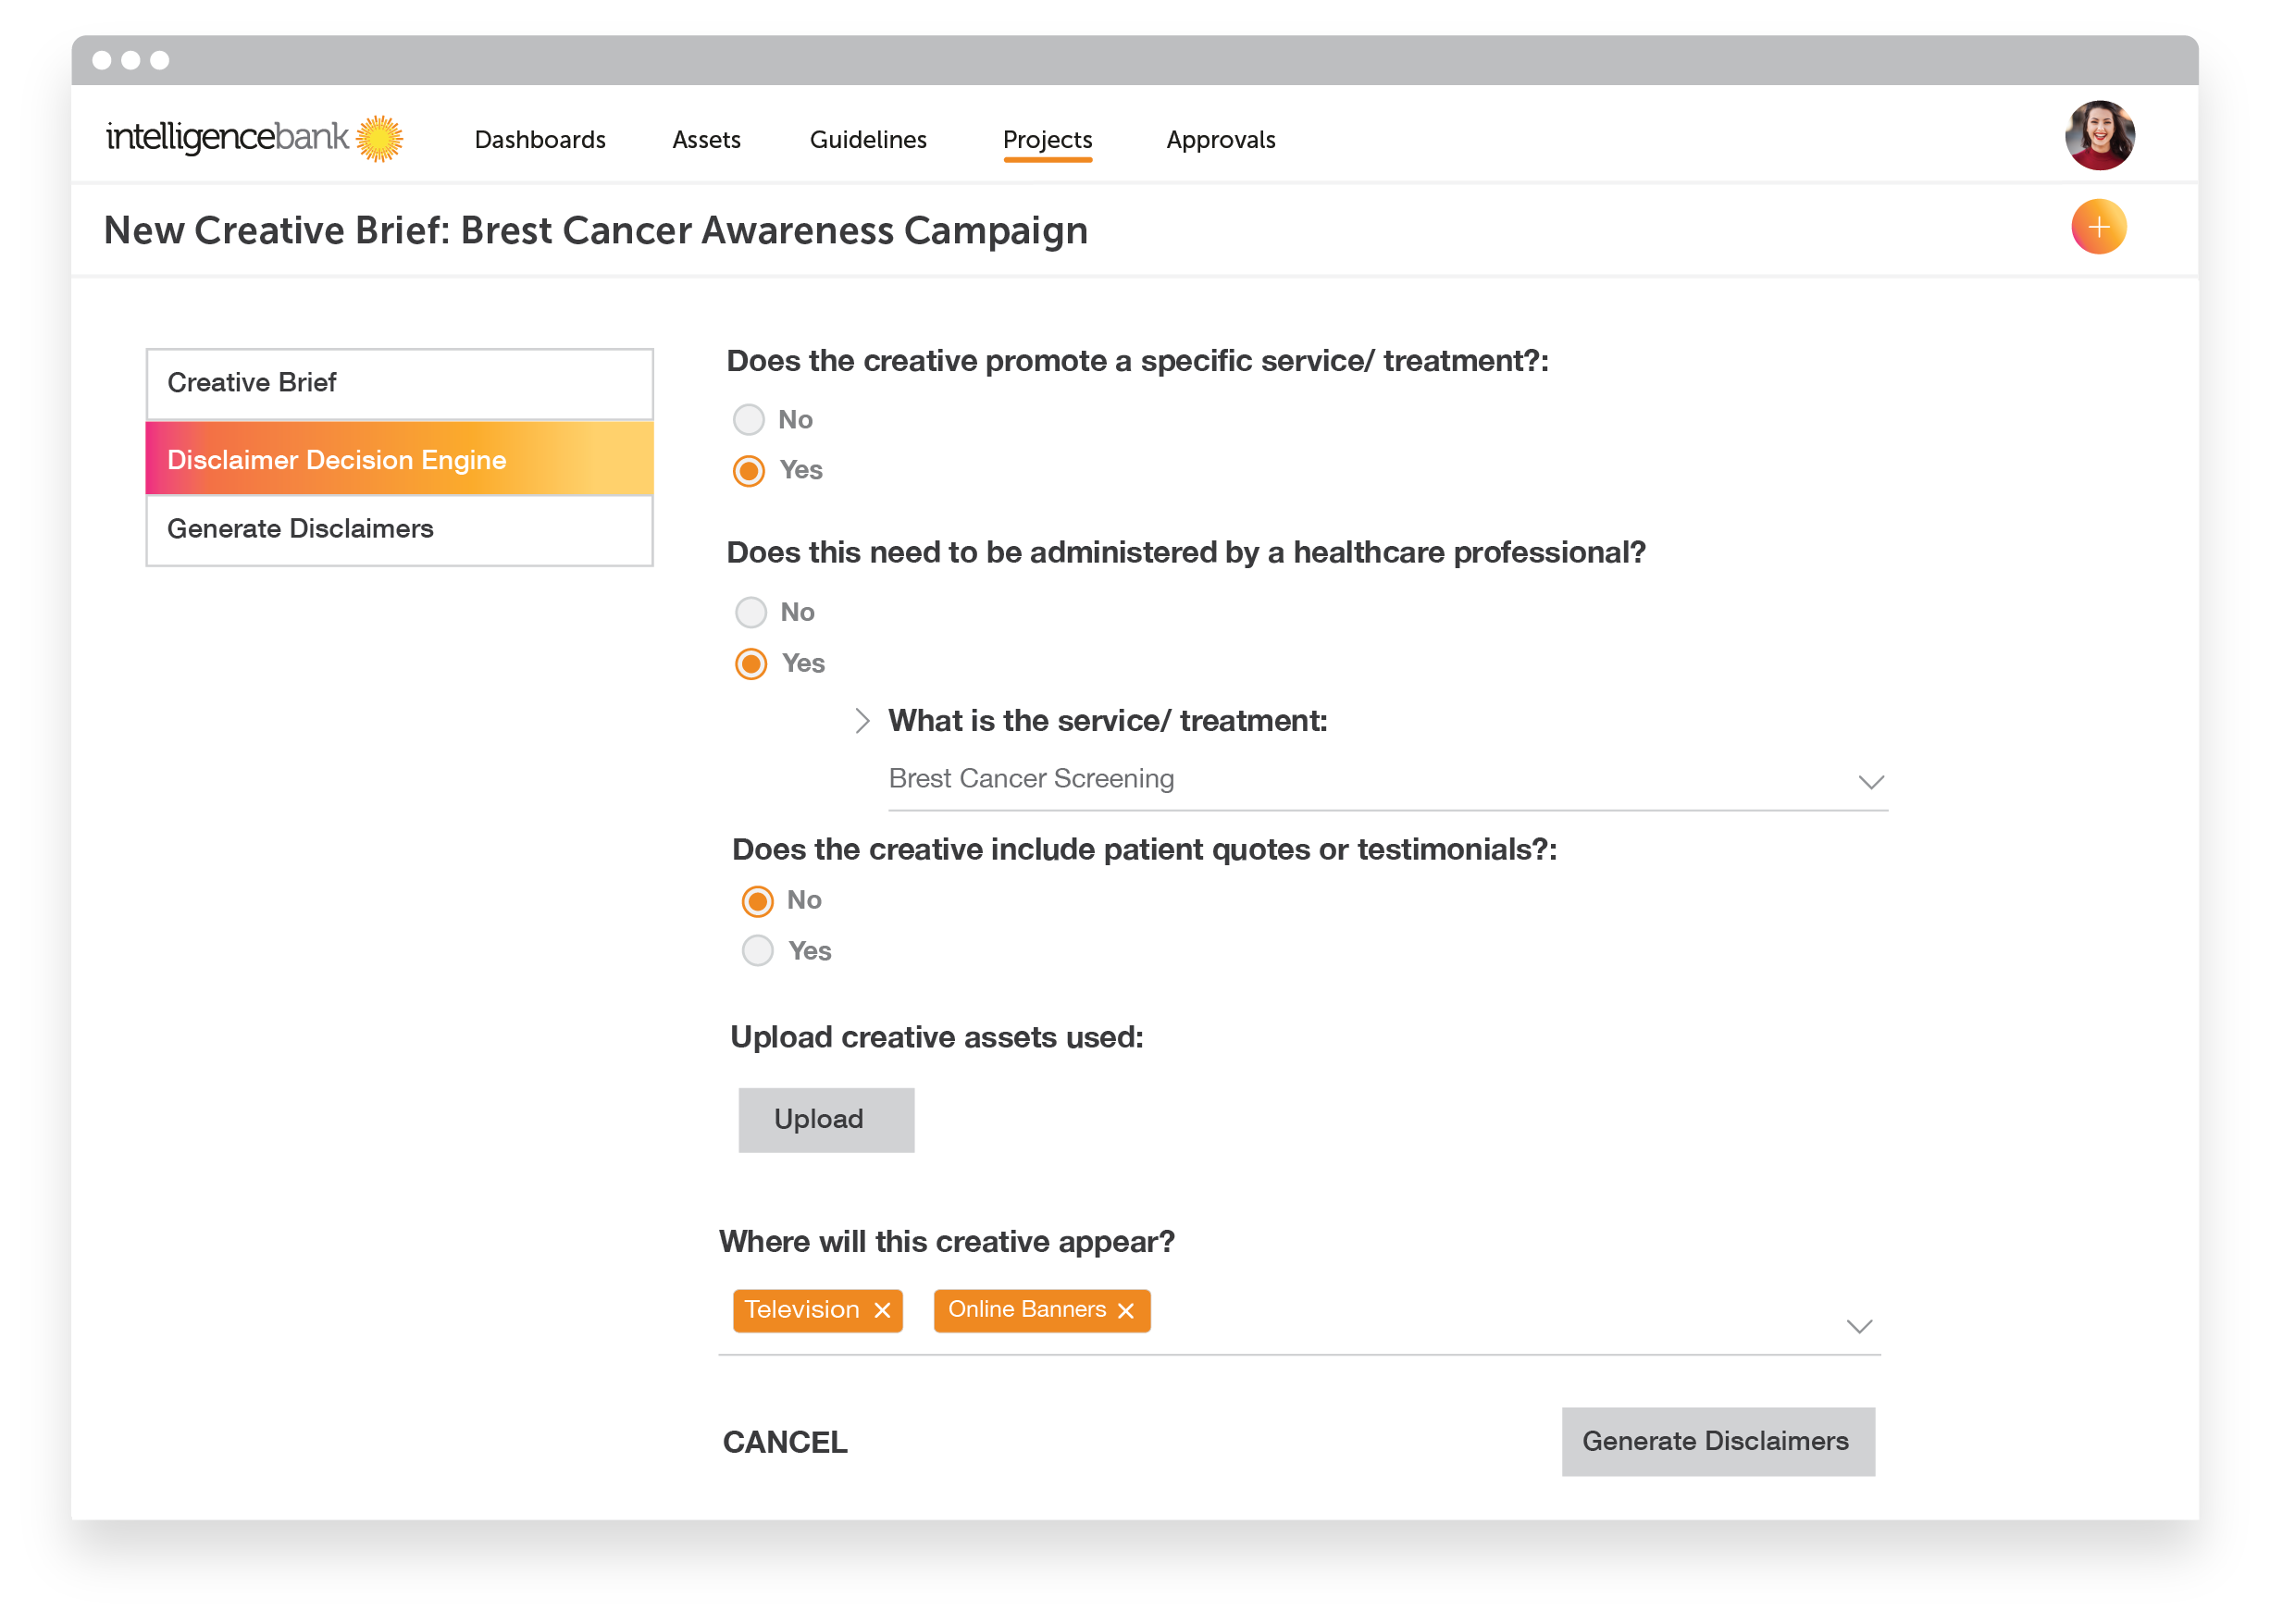Go to the Dashboards menu
Image resolution: width=2270 pixels, height=1624 pixels.
(540, 140)
